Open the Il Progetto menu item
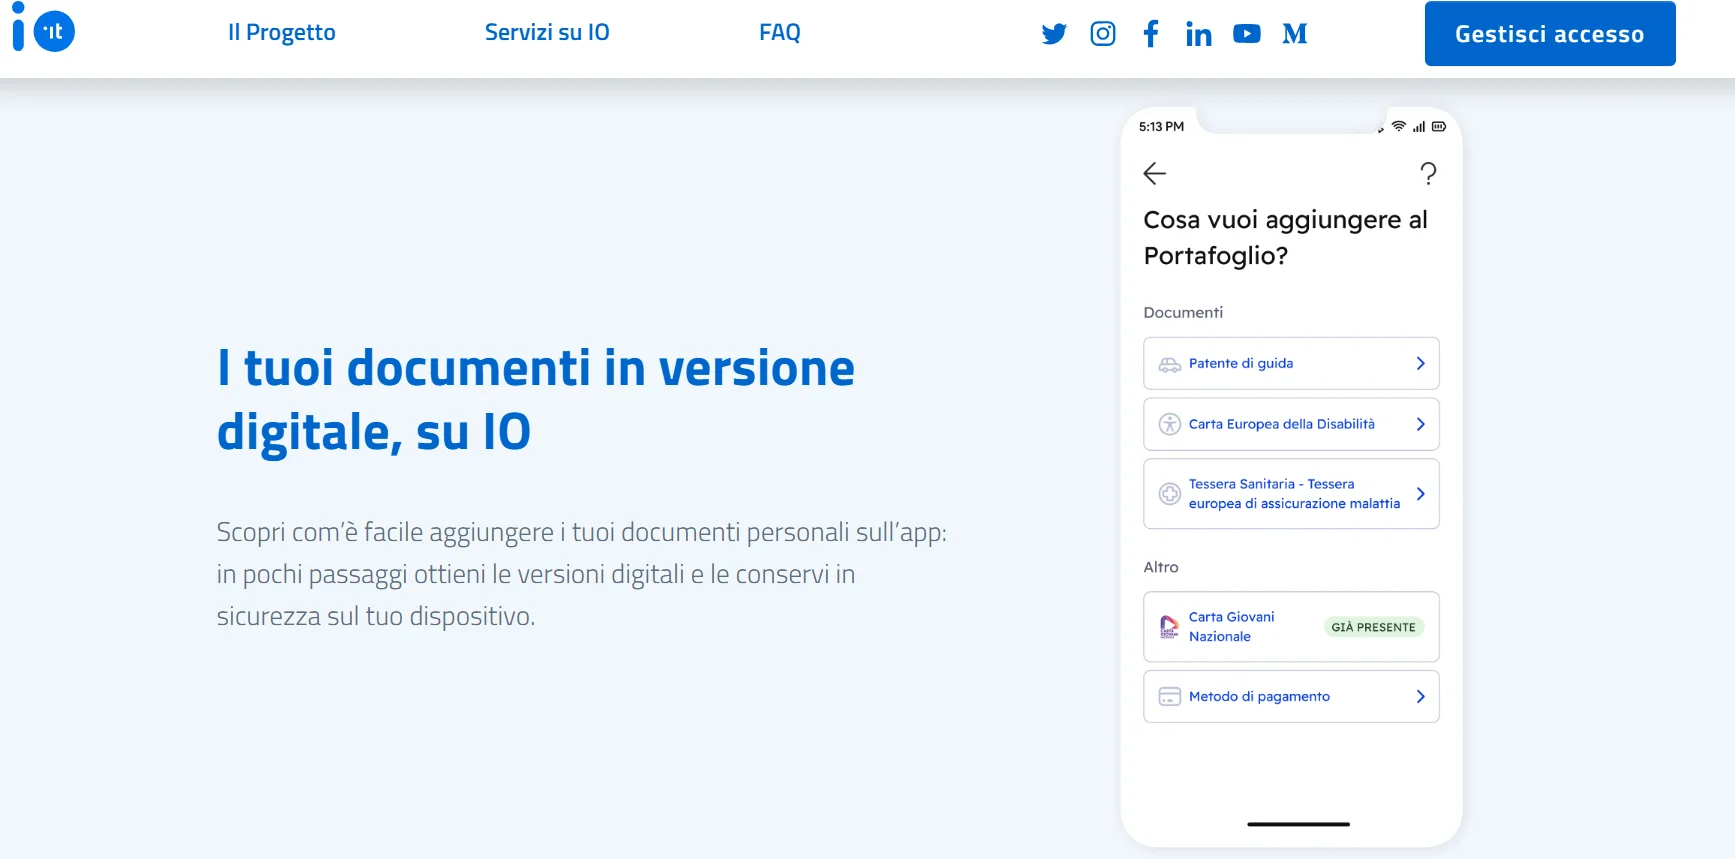 click(x=282, y=33)
